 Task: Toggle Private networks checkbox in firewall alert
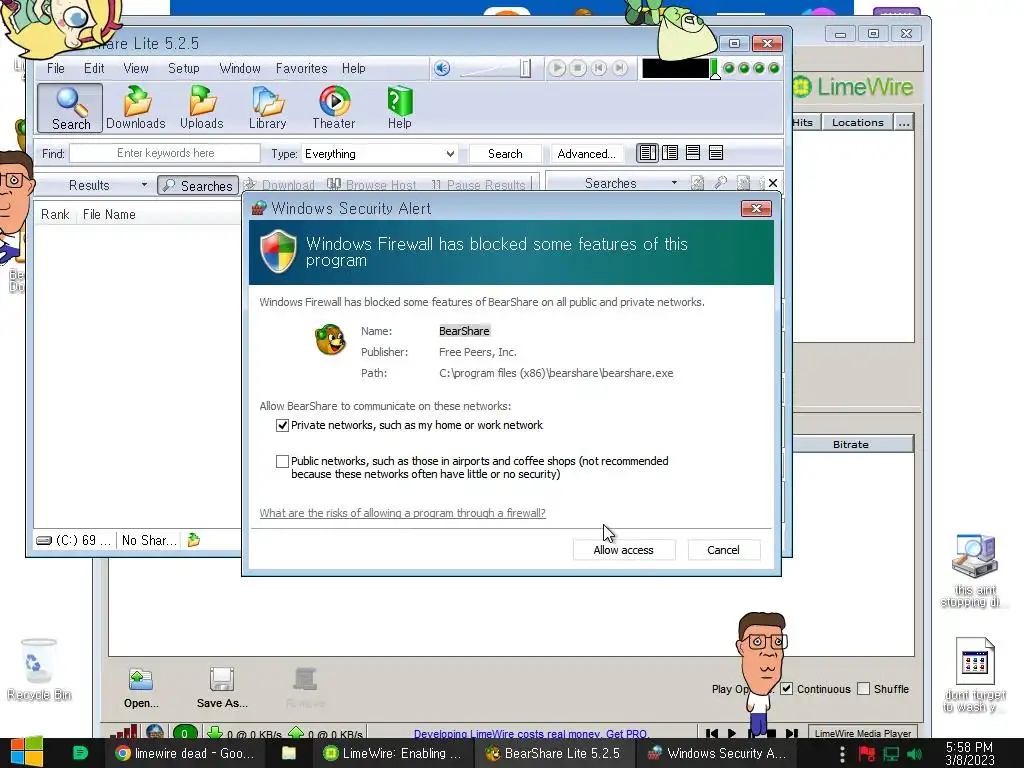tap(282, 425)
